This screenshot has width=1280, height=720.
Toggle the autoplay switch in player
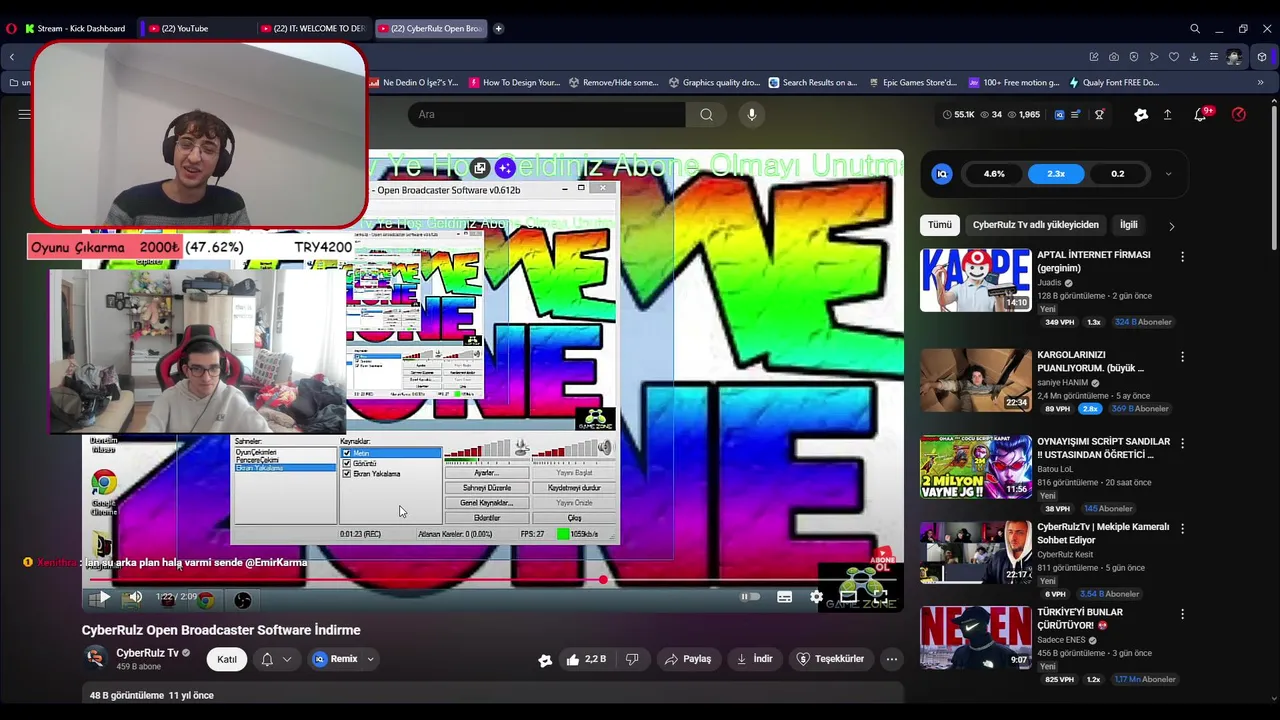(x=750, y=597)
